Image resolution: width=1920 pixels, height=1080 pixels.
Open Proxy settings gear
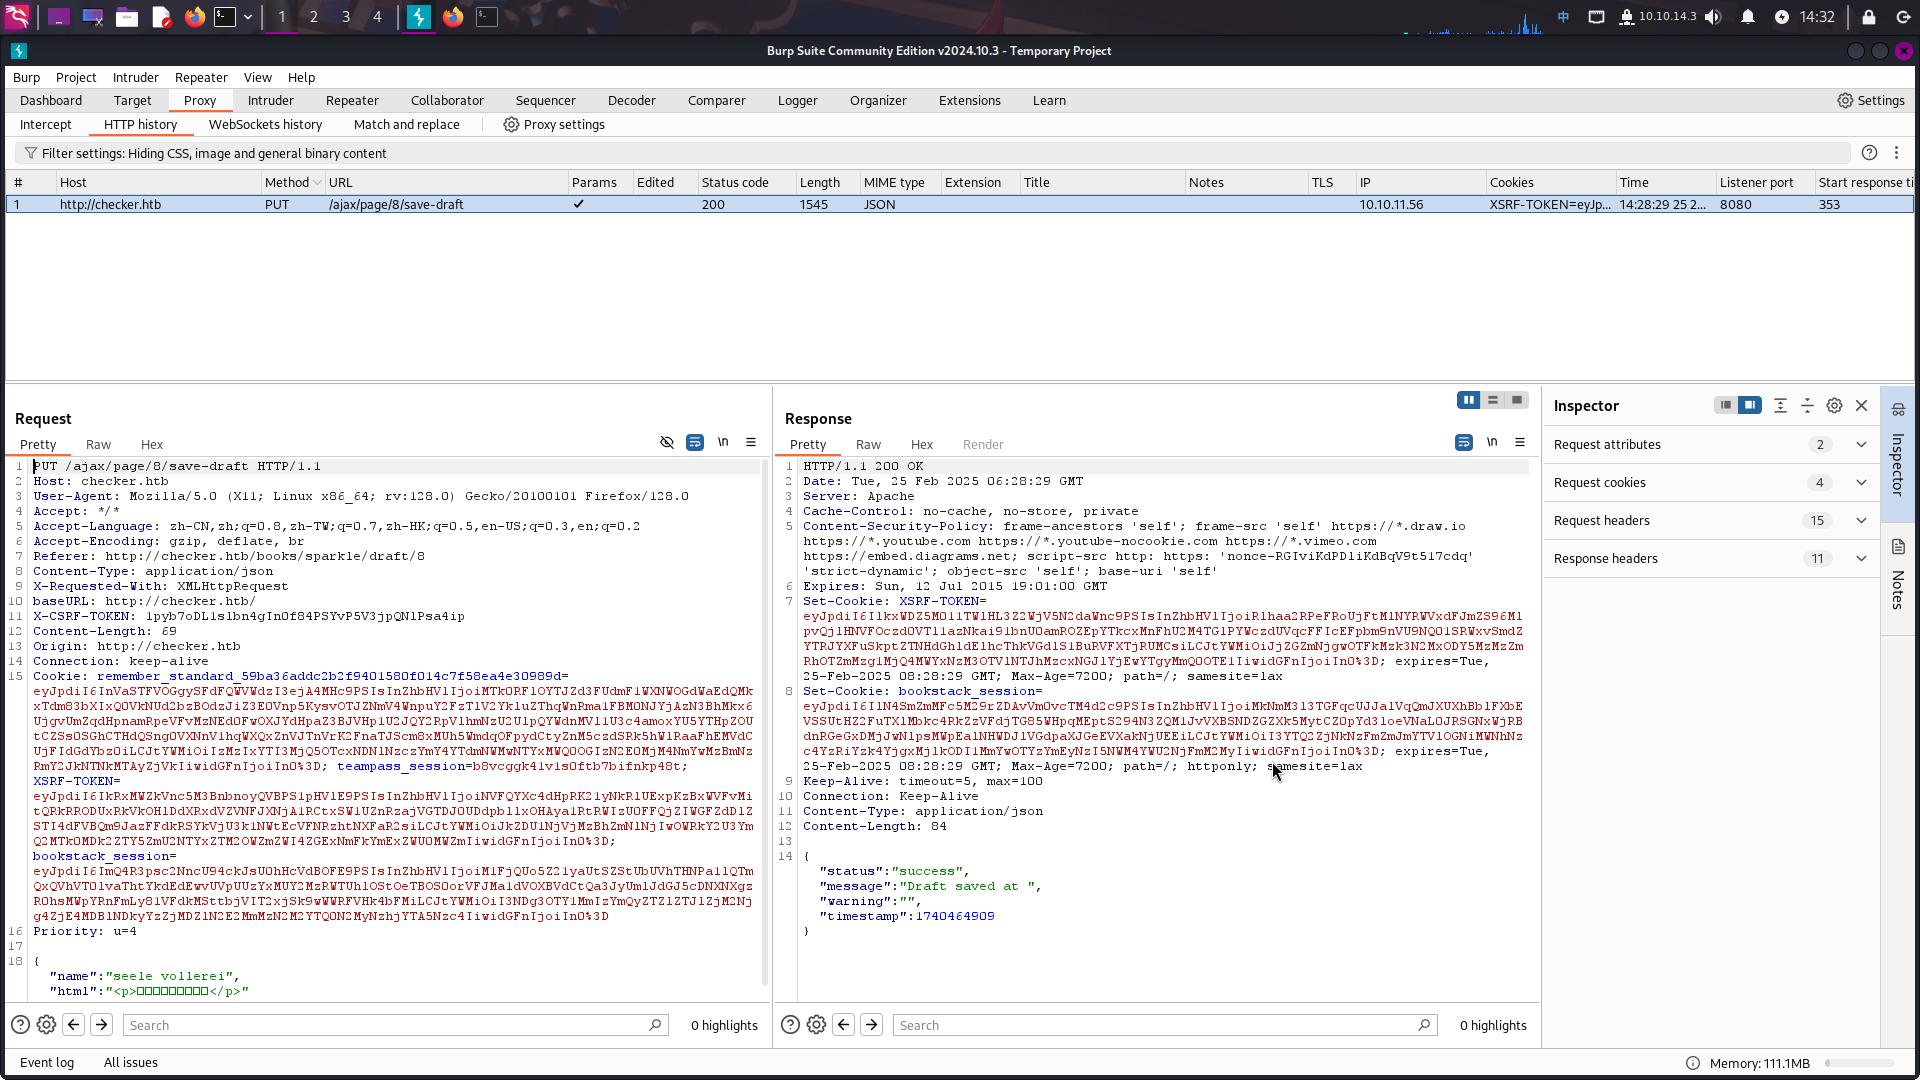pyautogui.click(x=511, y=125)
